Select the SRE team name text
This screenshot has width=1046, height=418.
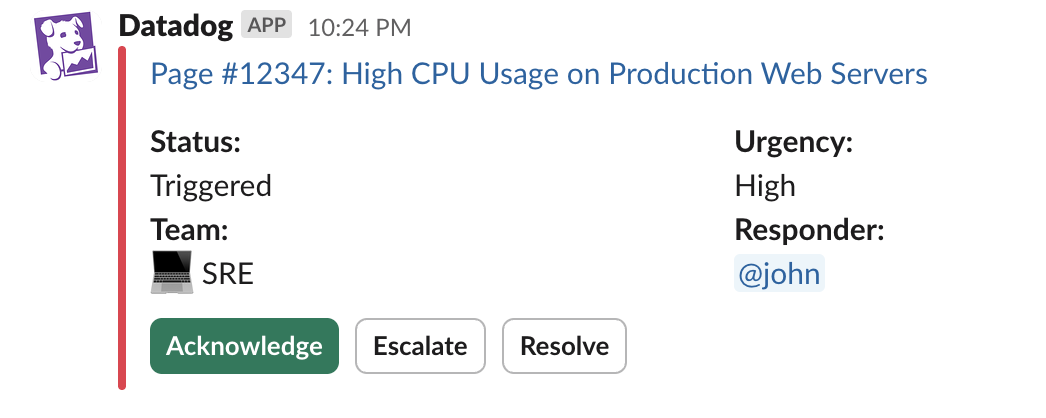[227, 274]
